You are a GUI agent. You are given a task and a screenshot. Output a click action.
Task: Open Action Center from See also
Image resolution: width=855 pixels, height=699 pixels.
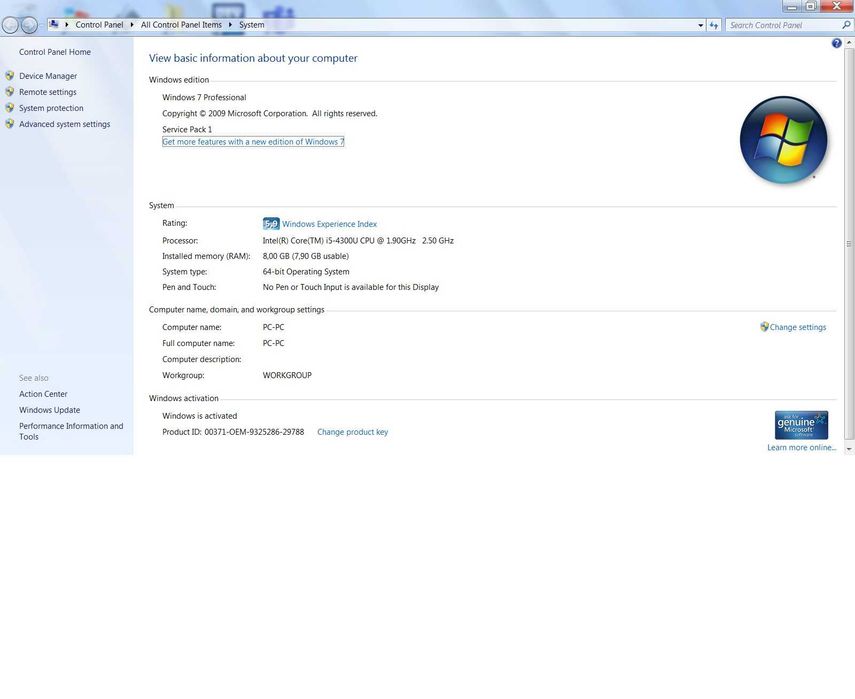[43, 394]
